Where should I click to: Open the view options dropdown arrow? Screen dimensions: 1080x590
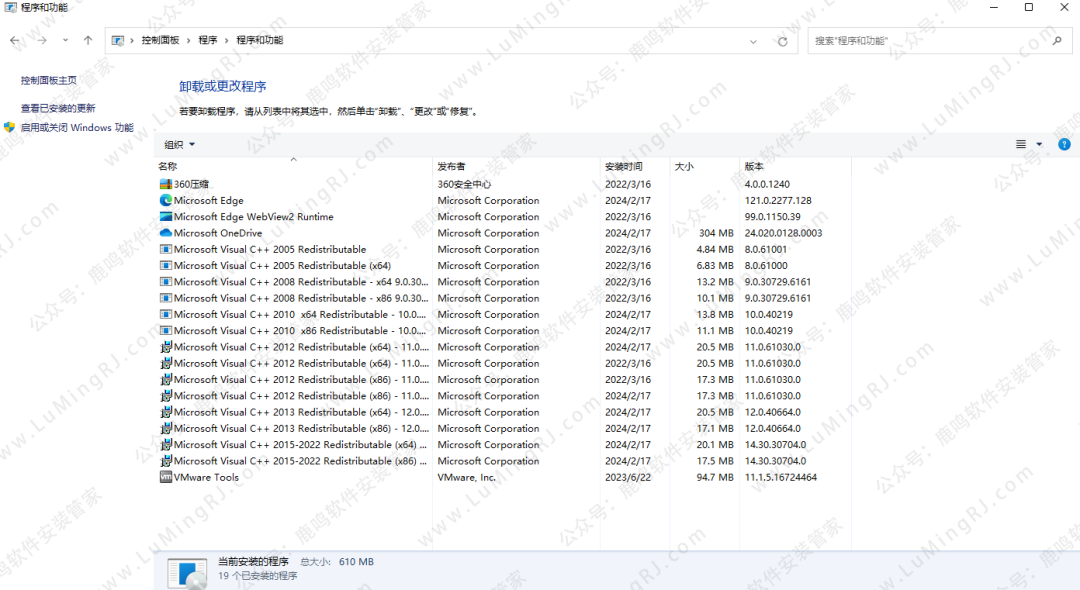coord(1039,144)
